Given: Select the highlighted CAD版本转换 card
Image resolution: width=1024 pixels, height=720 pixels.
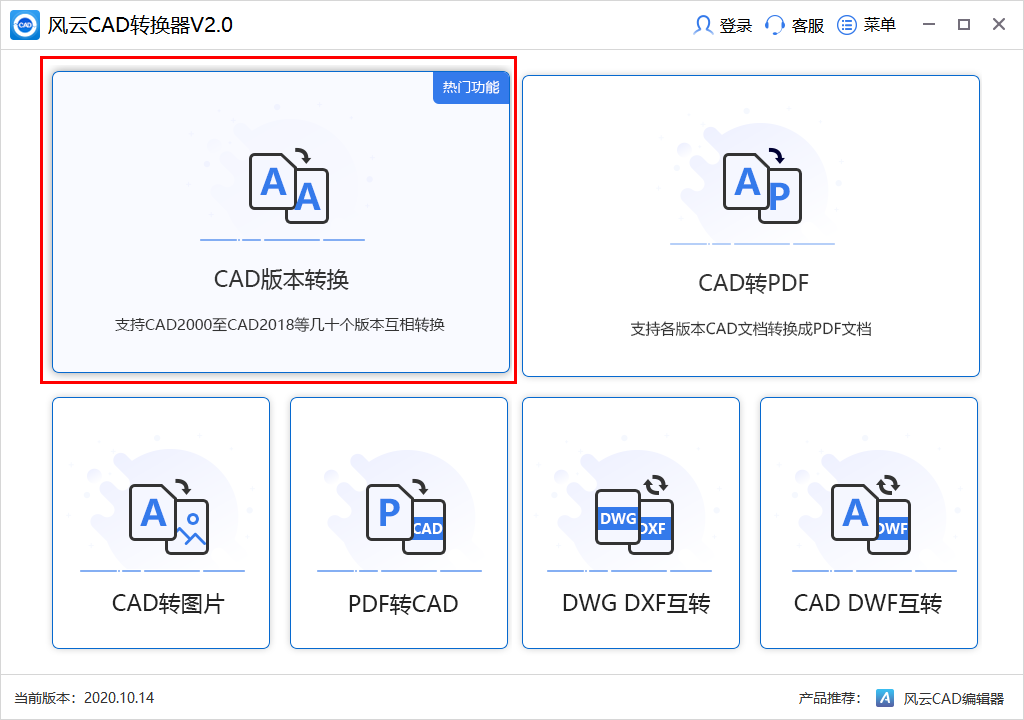Looking at the screenshot, I should pos(283,222).
